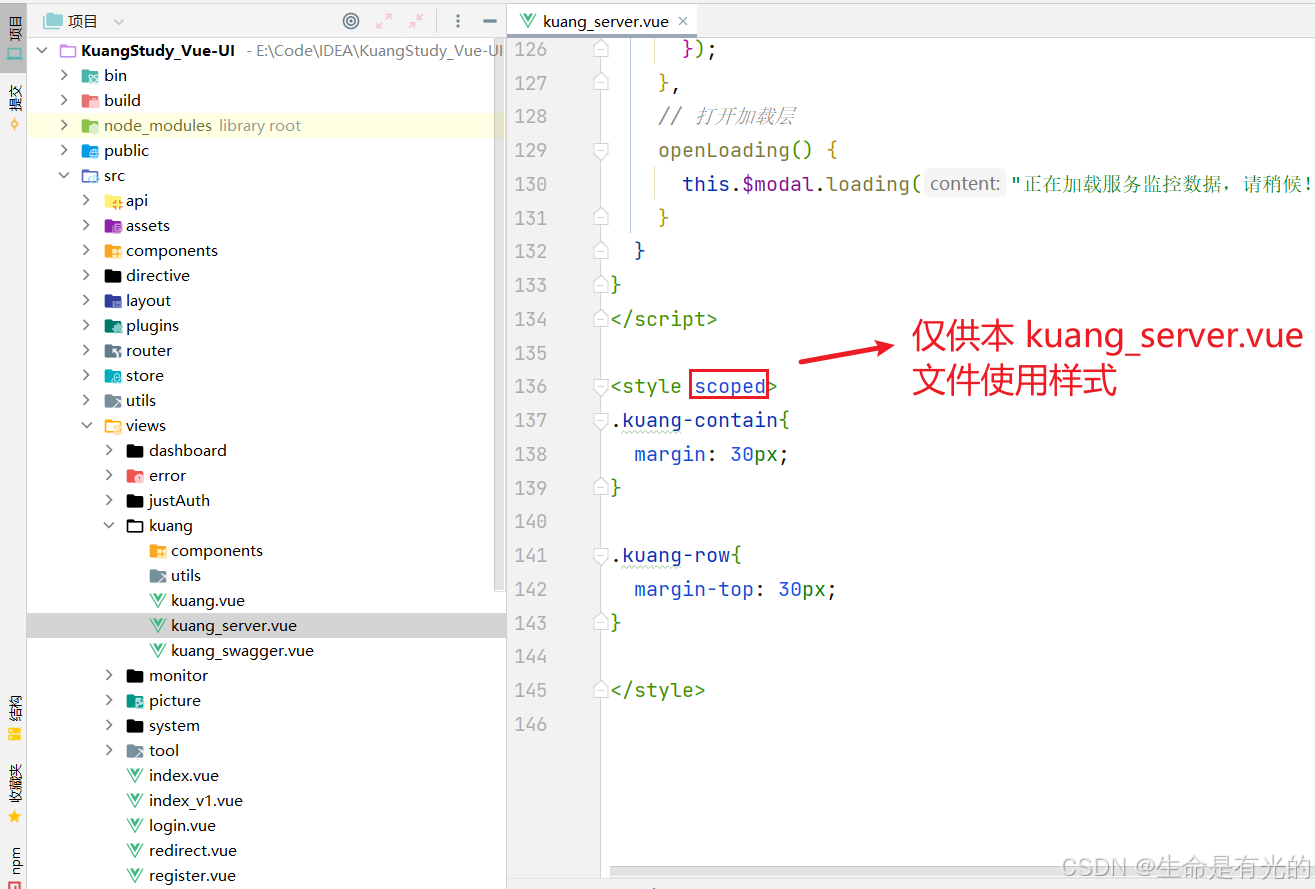Click the tool folder icon
This screenshot has width=1315, height=889.
135,751
